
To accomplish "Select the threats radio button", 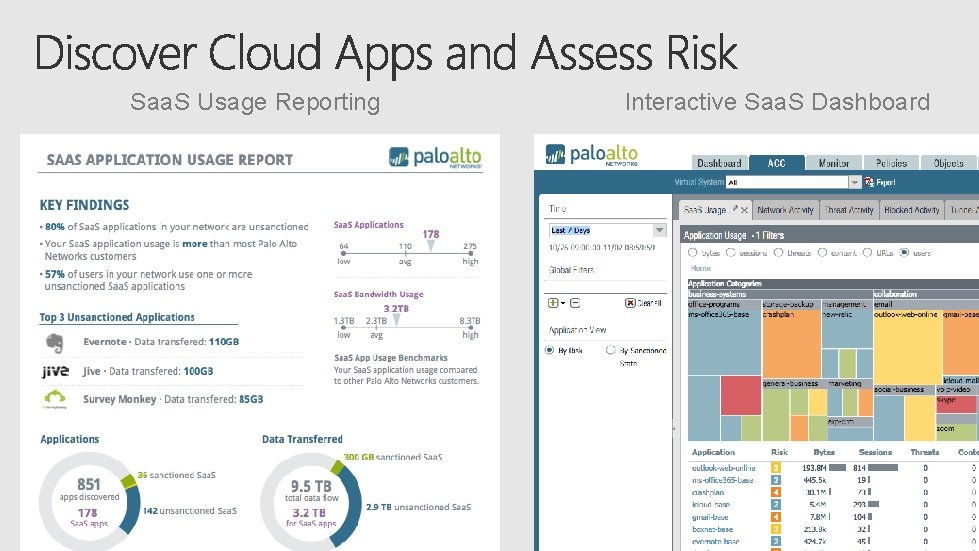I will tap(778, 253).
